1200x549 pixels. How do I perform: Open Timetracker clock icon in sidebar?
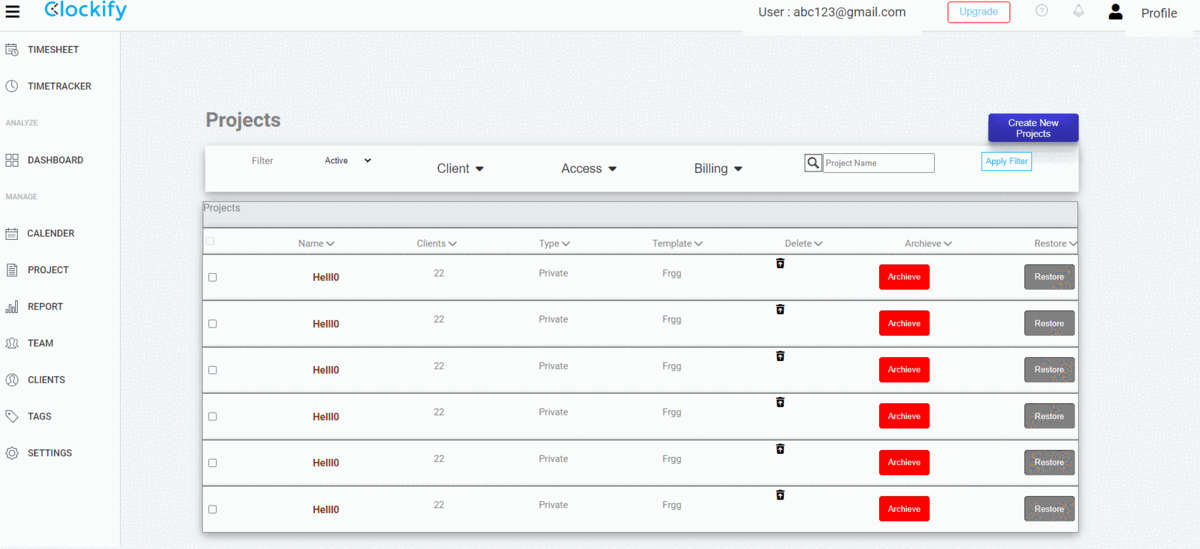point(12,86)
